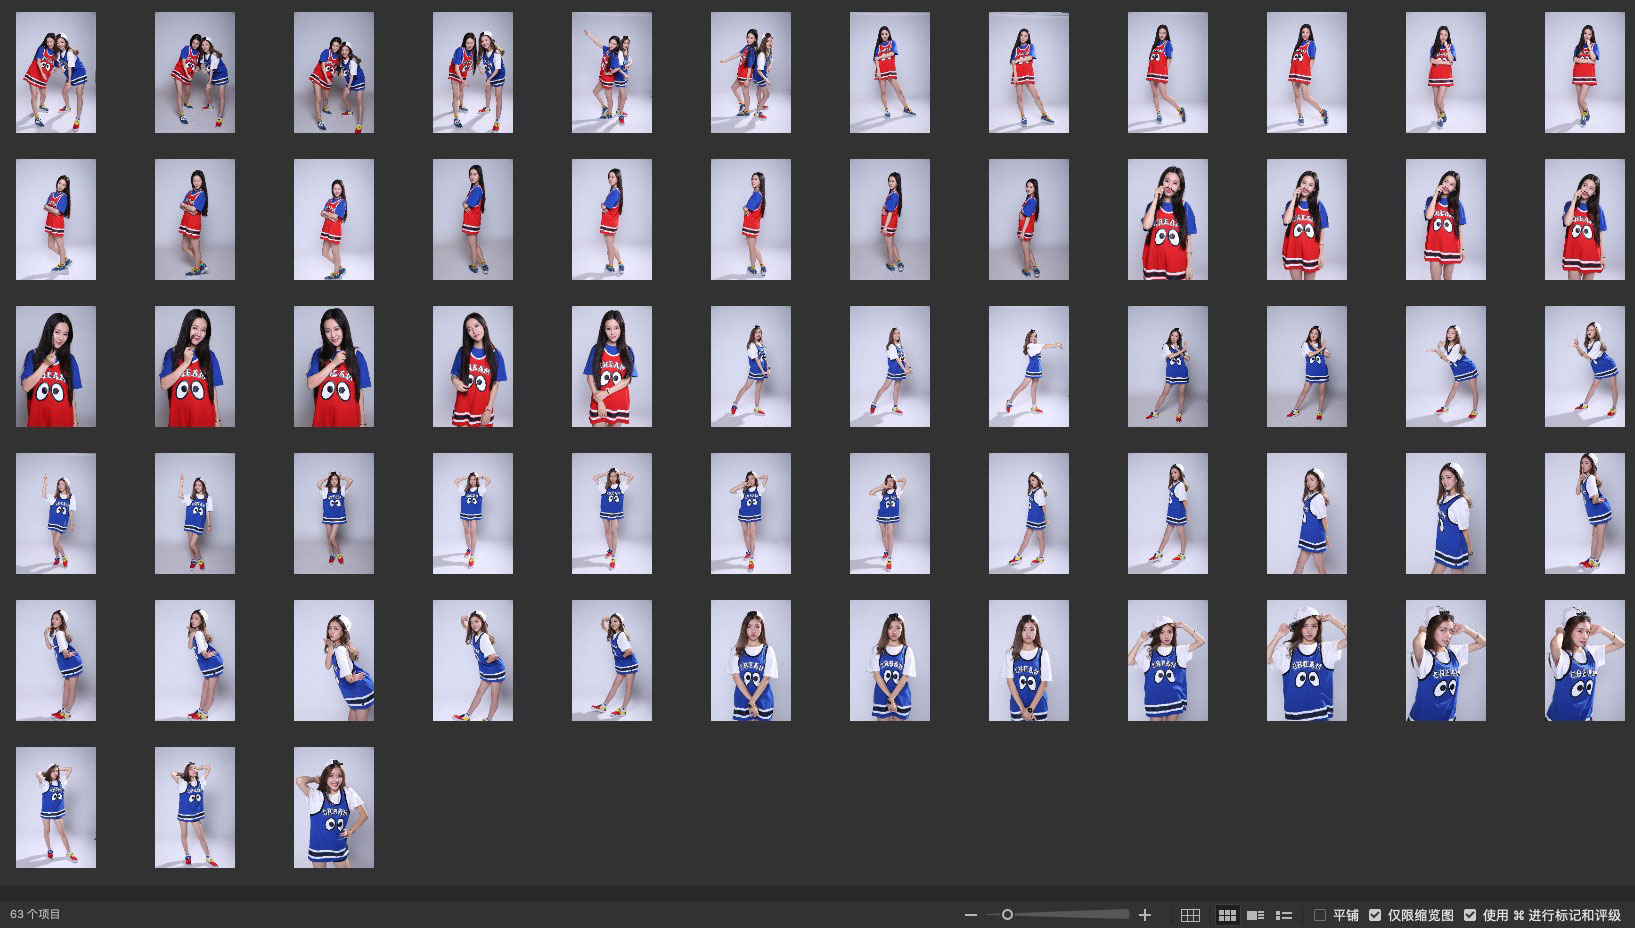Click the minus icon to shrink thumbnails

[970, 915]
